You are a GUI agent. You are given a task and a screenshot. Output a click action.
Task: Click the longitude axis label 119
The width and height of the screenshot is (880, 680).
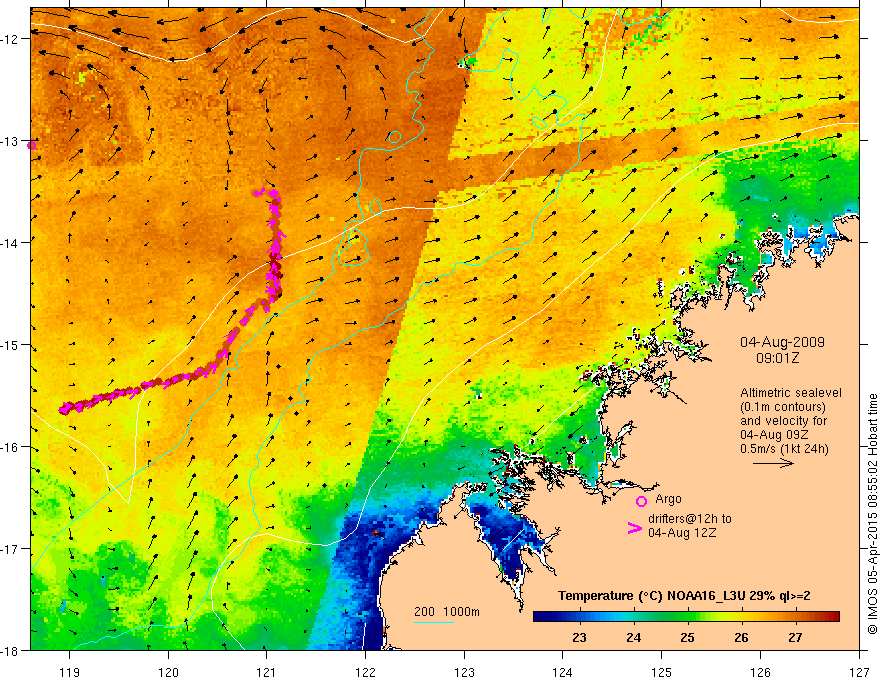coord(70,672)
